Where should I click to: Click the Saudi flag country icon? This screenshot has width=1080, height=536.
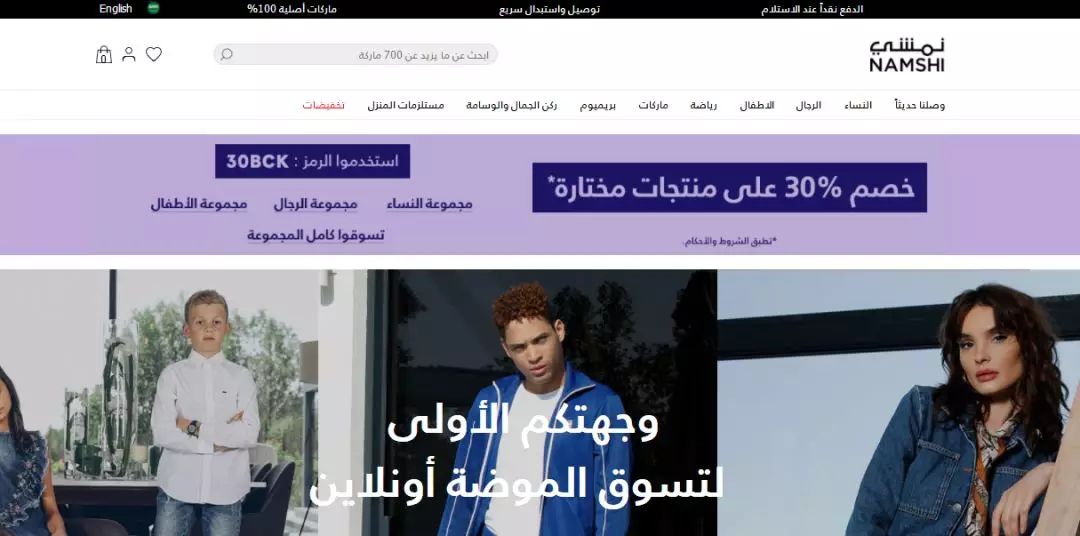154,8
